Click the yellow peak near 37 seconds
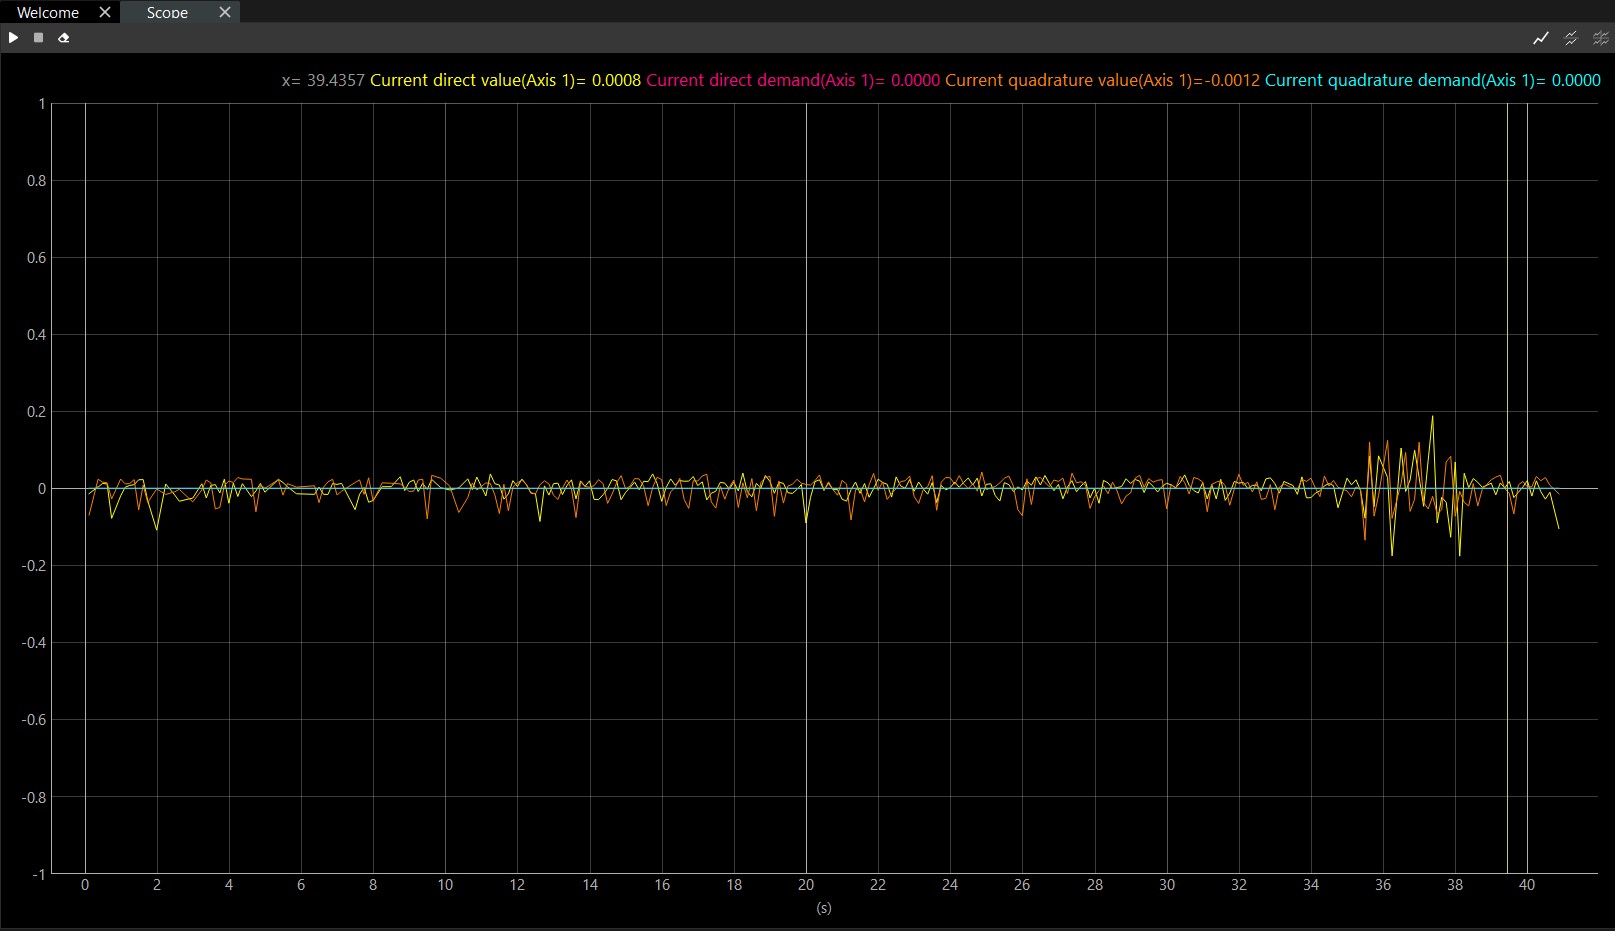Screen dimensions: 1615x931 (1432, 418)
